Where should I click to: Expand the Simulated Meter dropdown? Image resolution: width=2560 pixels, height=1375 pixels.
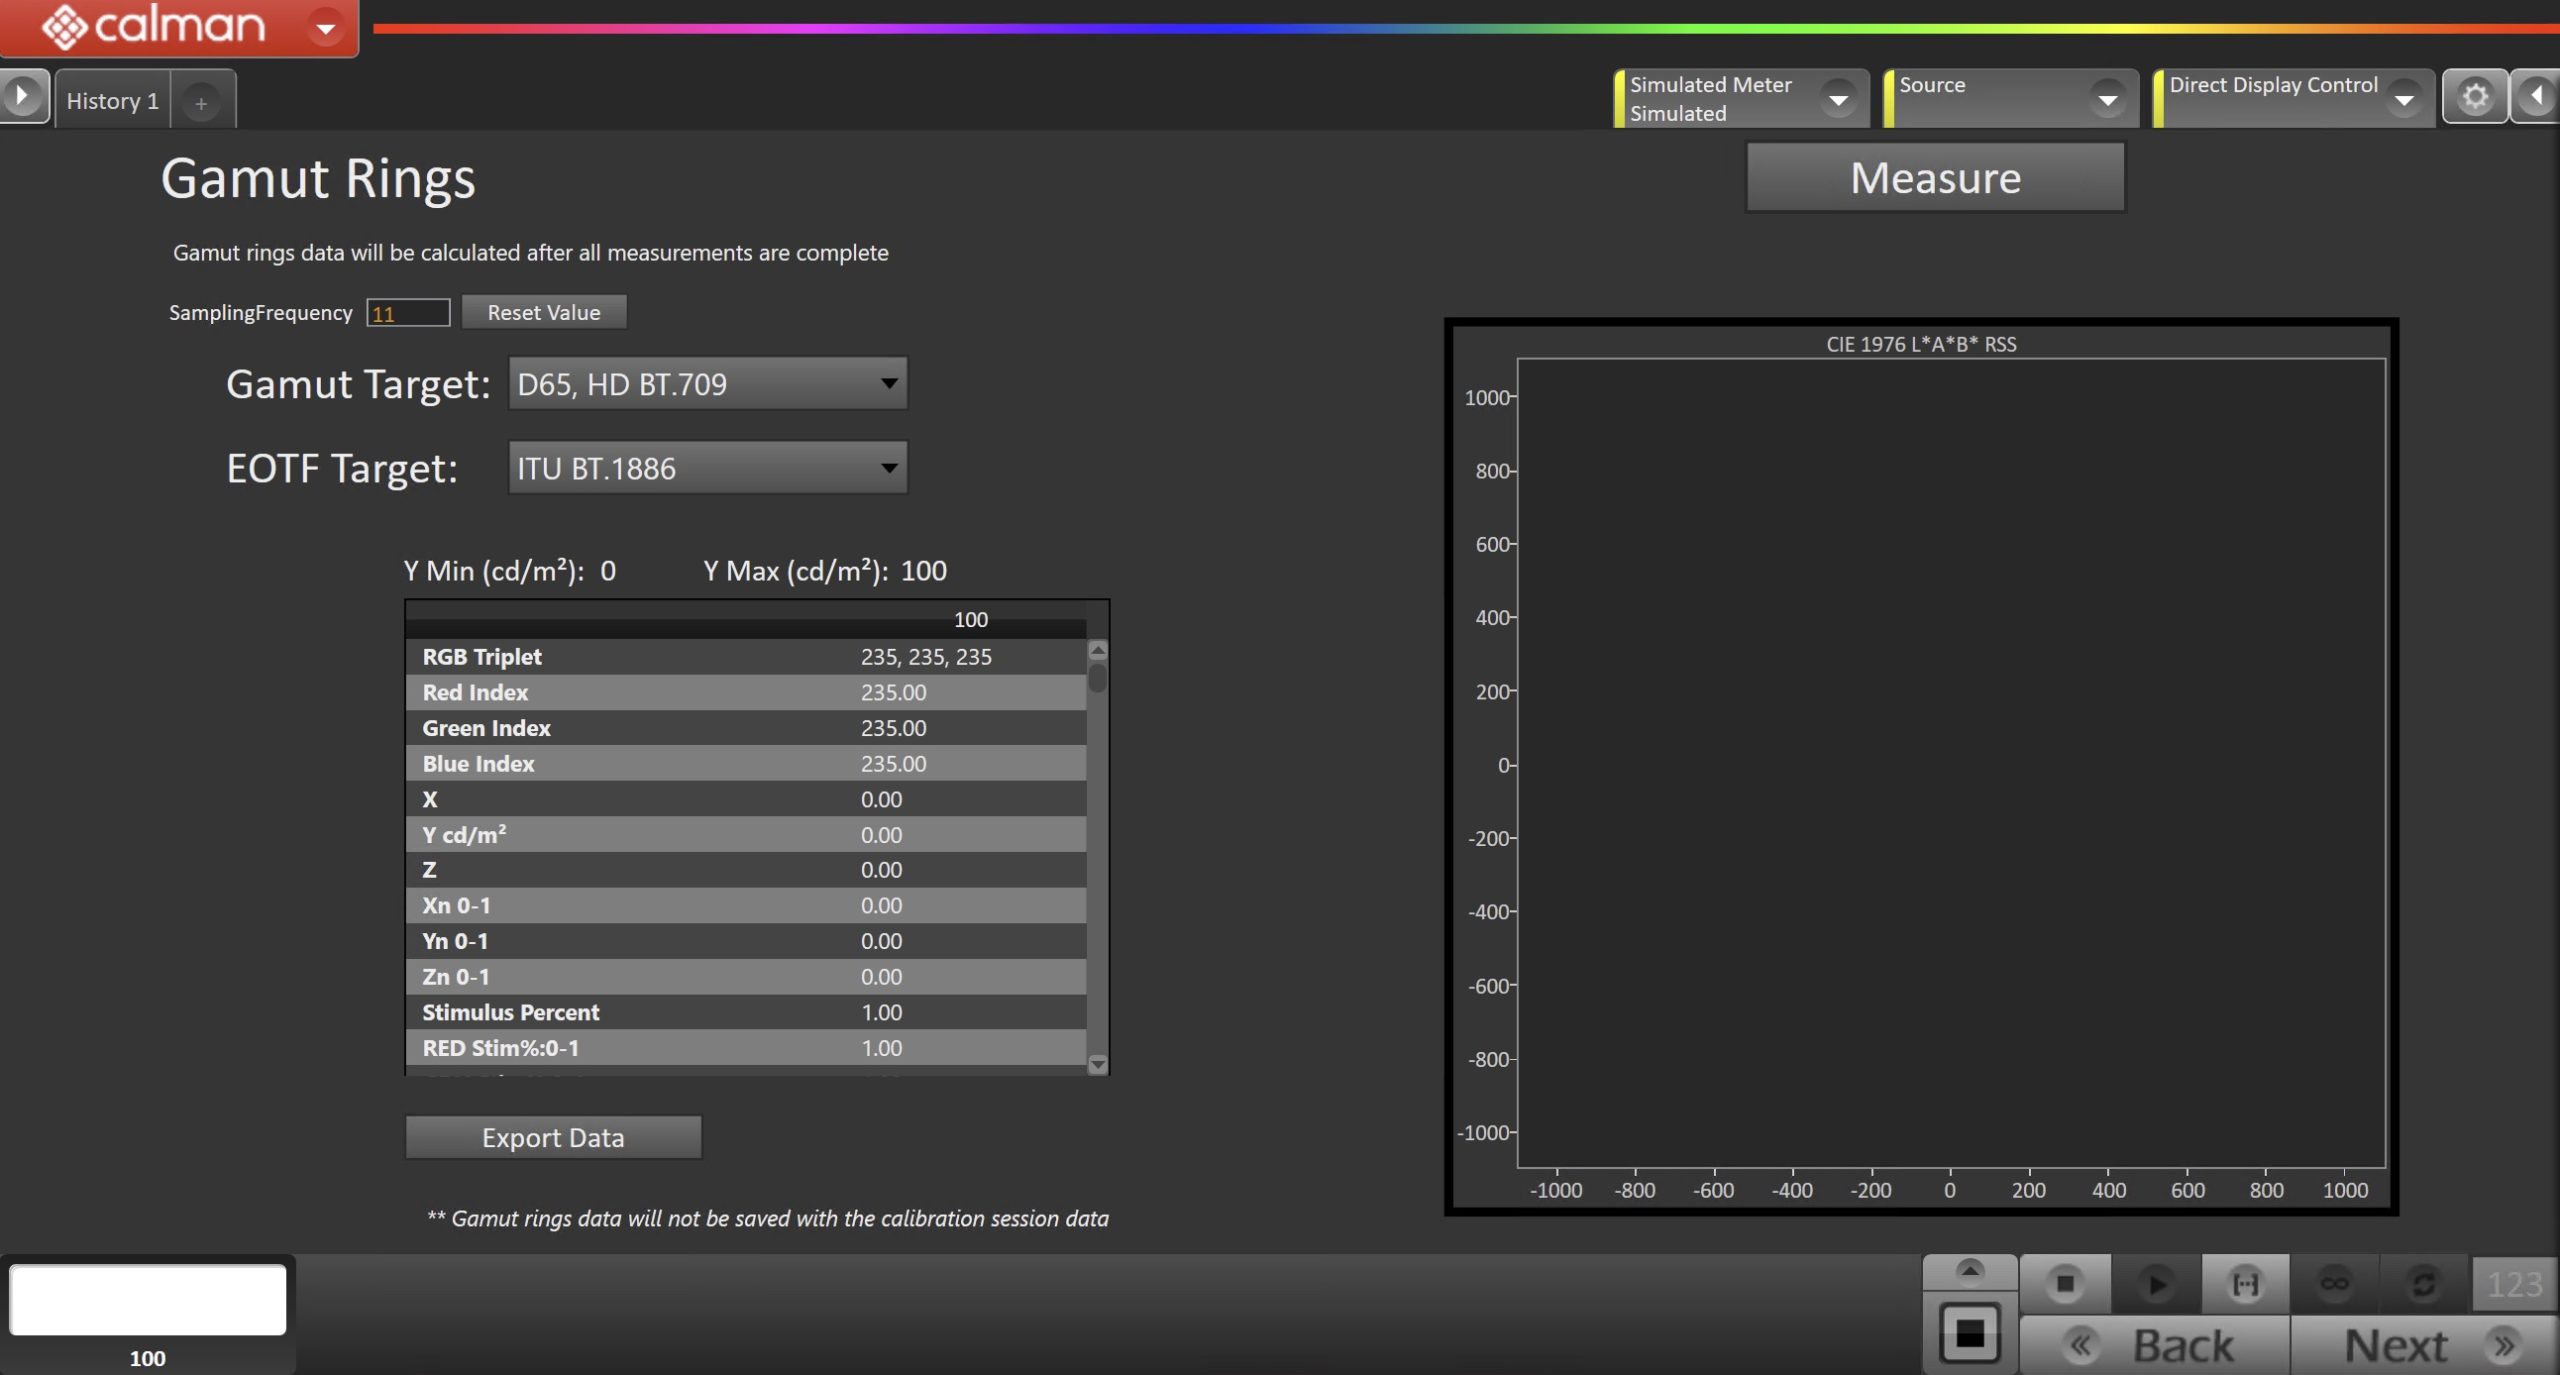pyautogui.click(x=1838, y=99)
